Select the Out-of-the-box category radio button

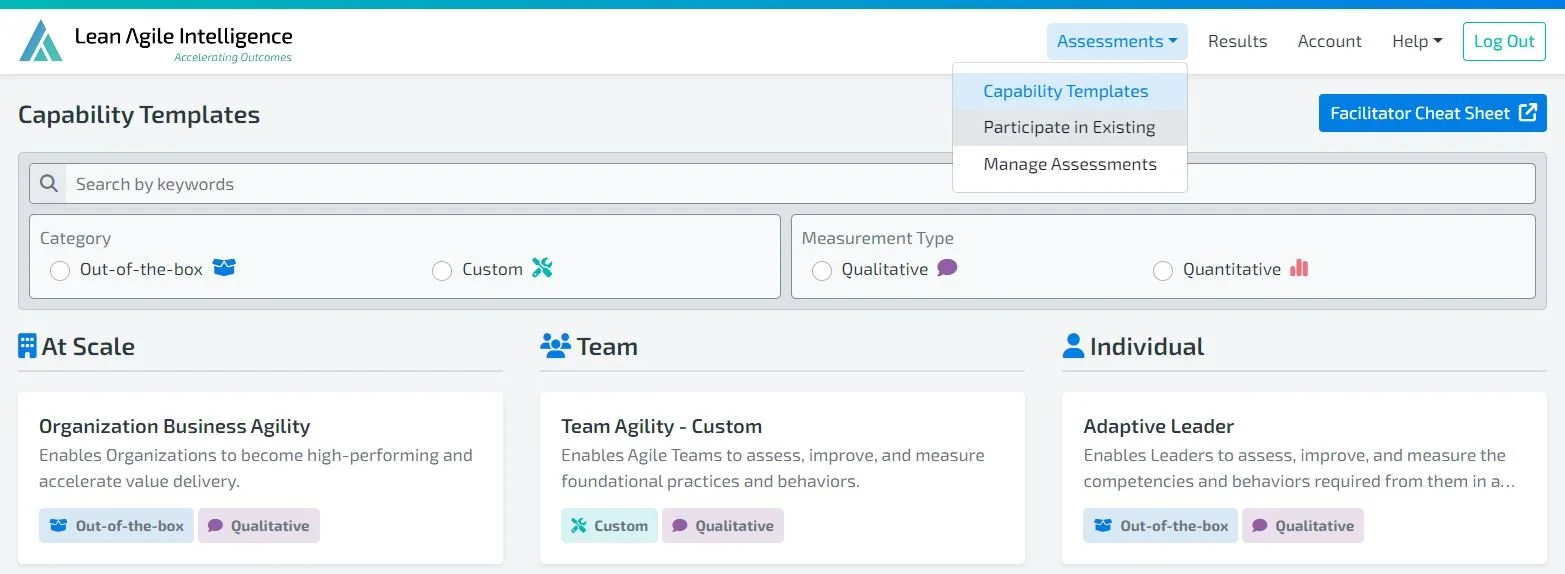[x=60, y=270]
